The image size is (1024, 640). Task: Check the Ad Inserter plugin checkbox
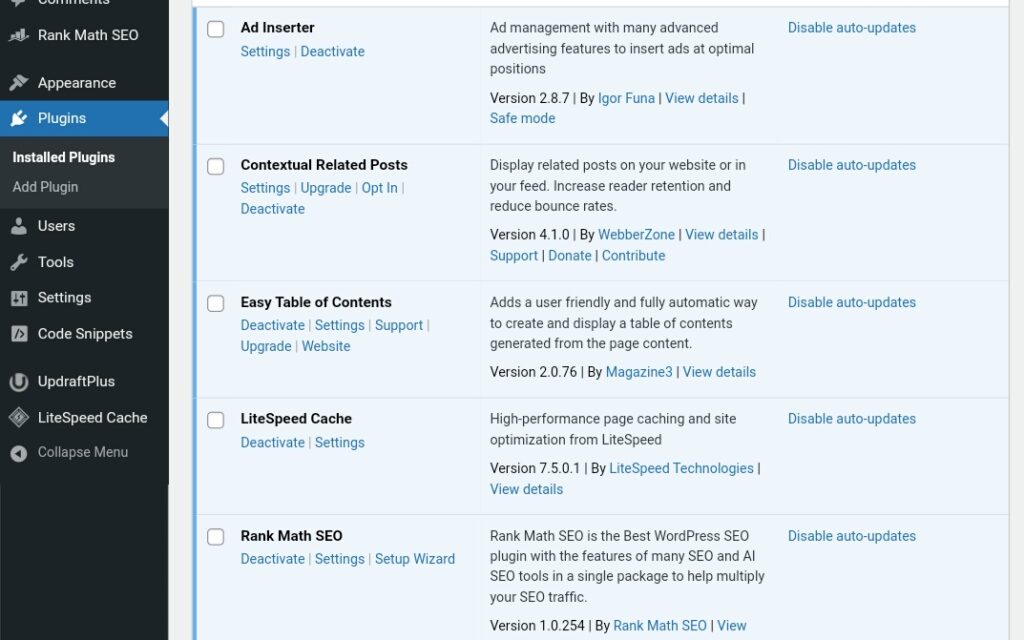click(x=216, y=29)
